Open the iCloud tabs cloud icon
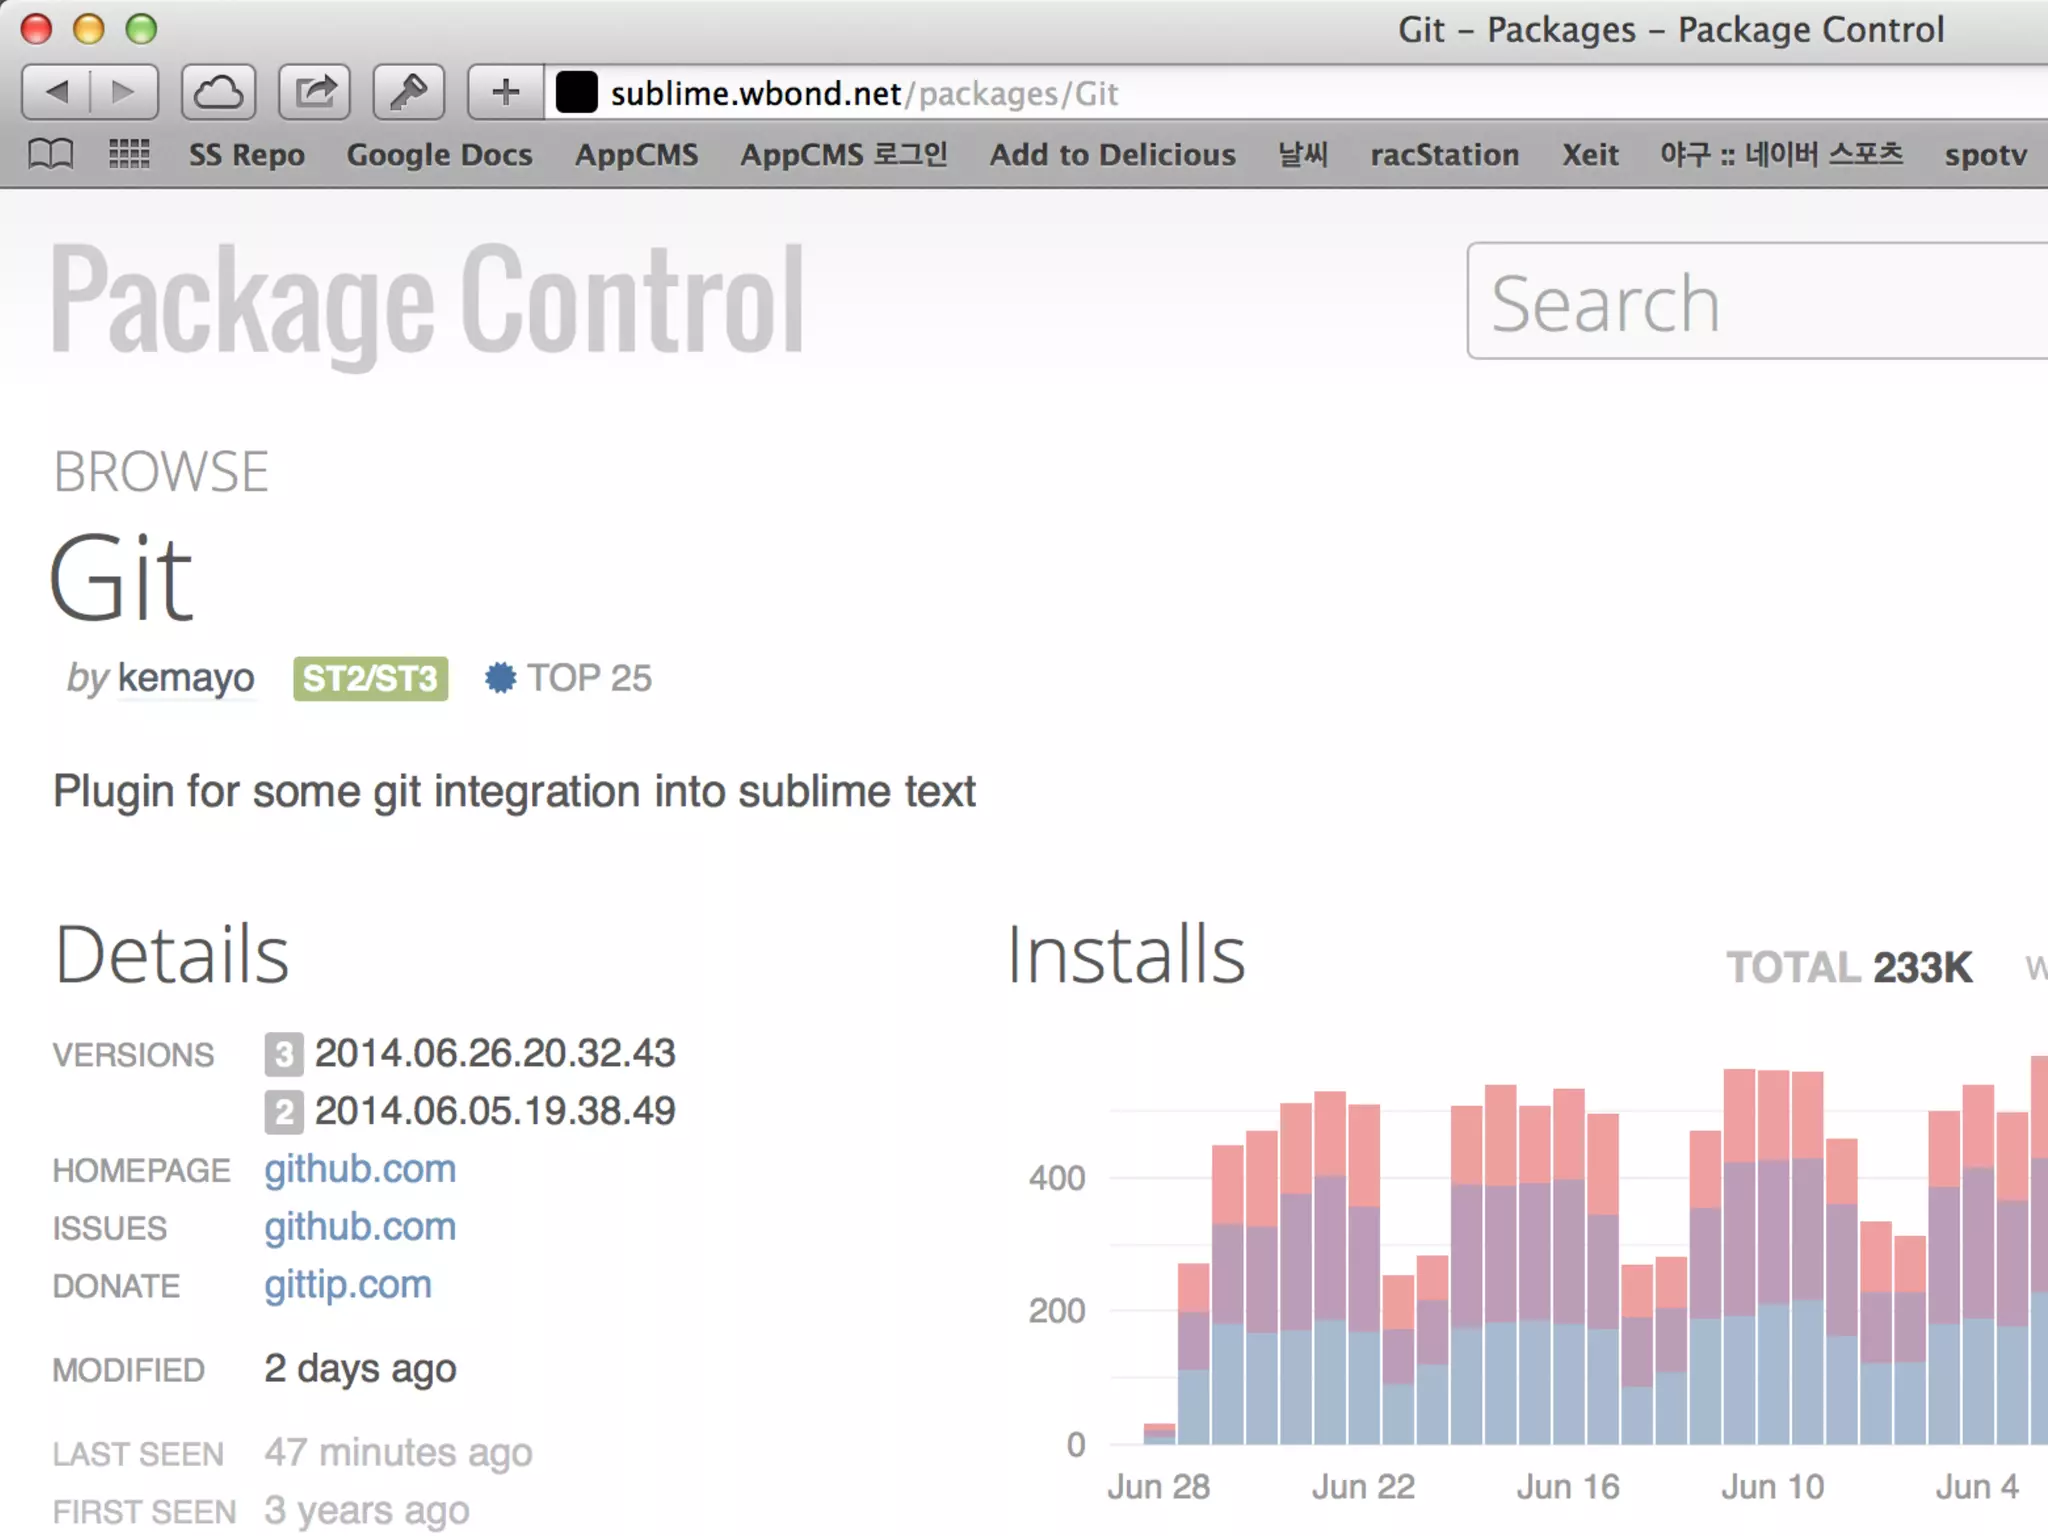This screenshot has height=1536, width=2048. (218, 92)
